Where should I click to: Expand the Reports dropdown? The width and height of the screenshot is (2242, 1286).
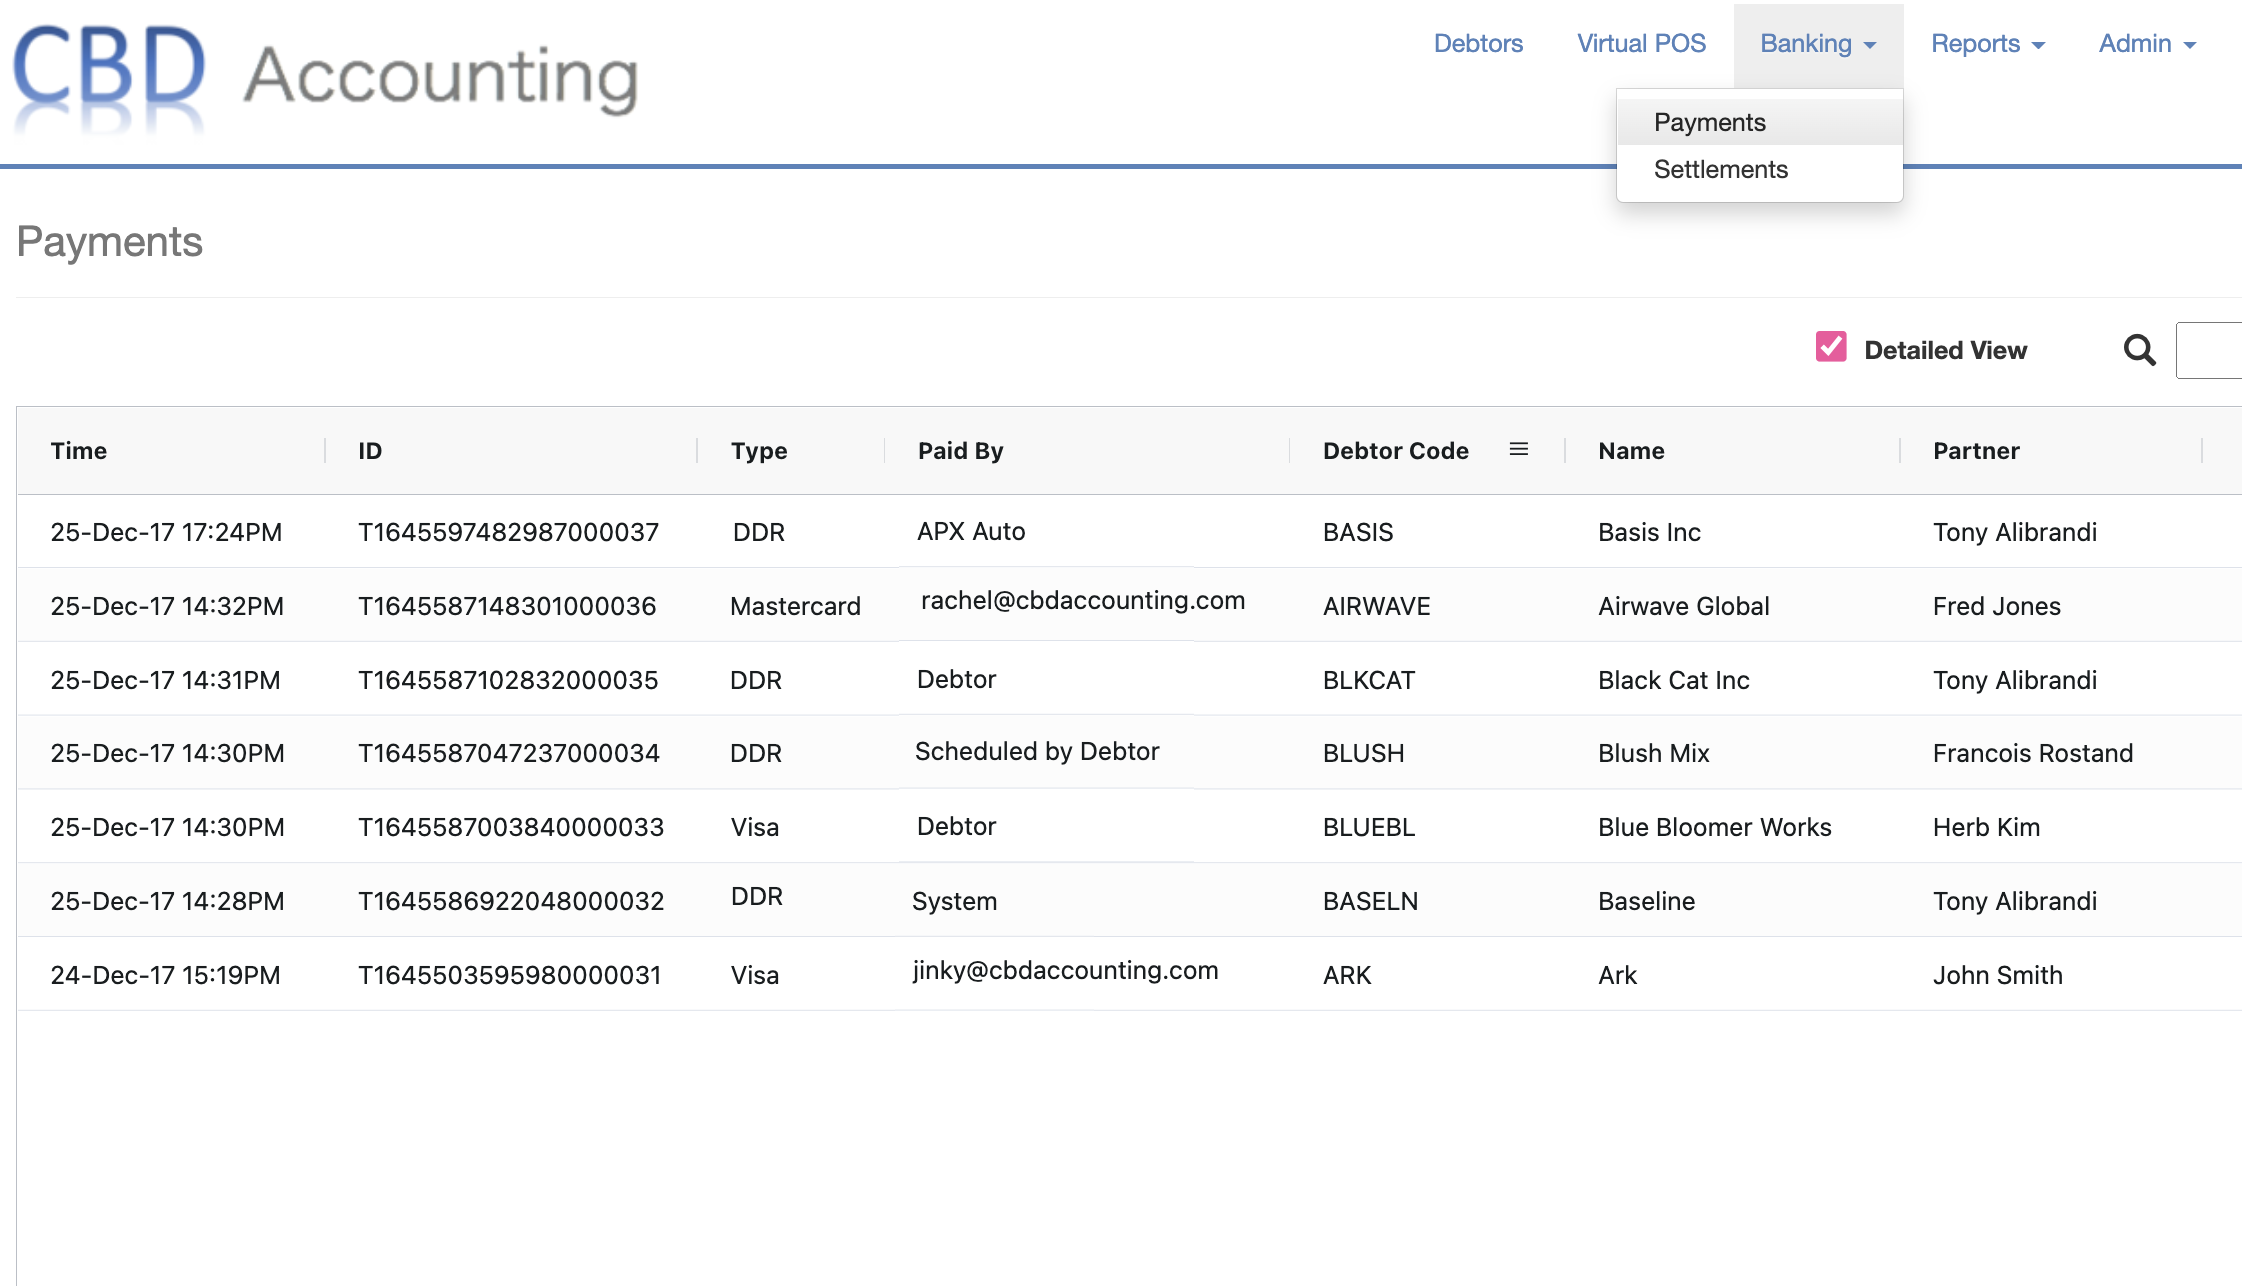1988,43
